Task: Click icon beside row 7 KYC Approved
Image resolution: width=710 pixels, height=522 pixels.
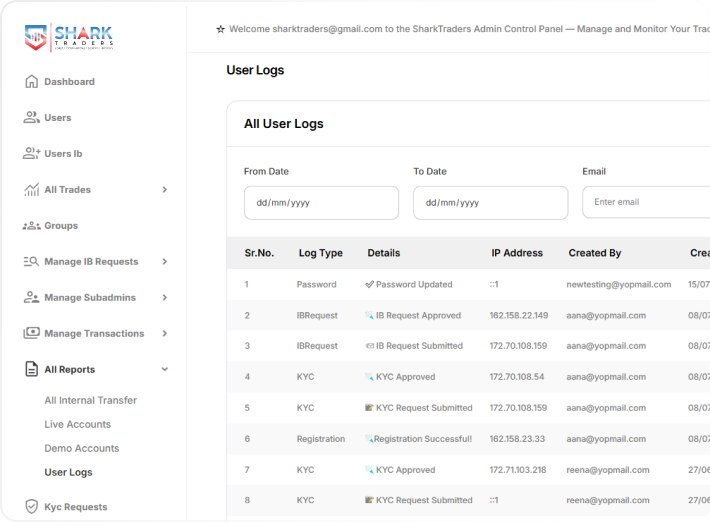Action: [369, 470]
